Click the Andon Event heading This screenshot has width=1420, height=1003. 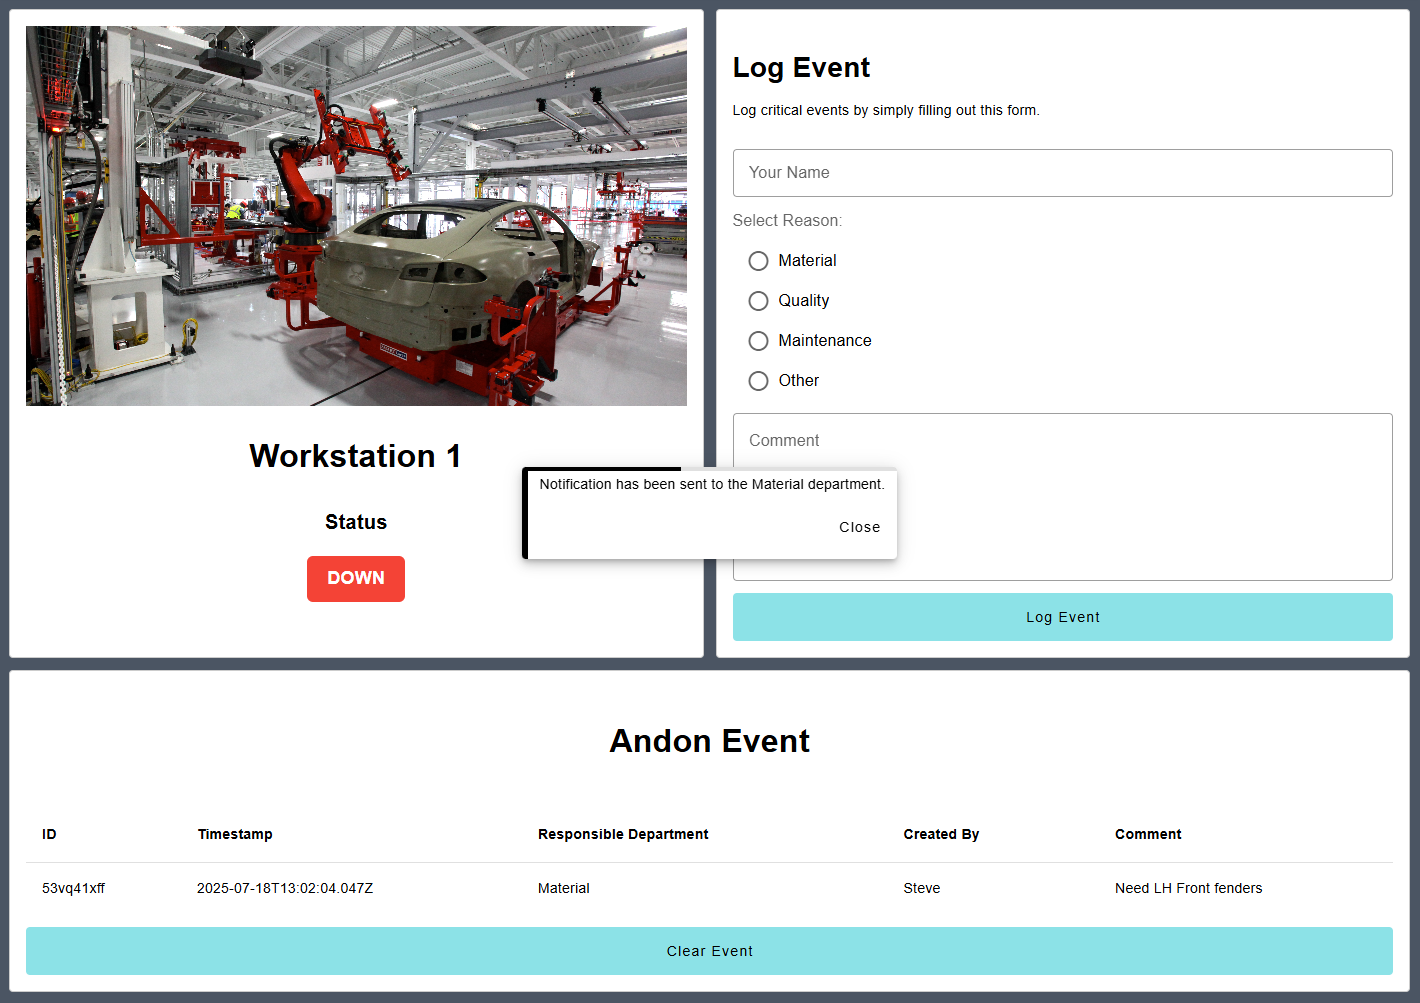pyautogui.click(x=710, y=741)
